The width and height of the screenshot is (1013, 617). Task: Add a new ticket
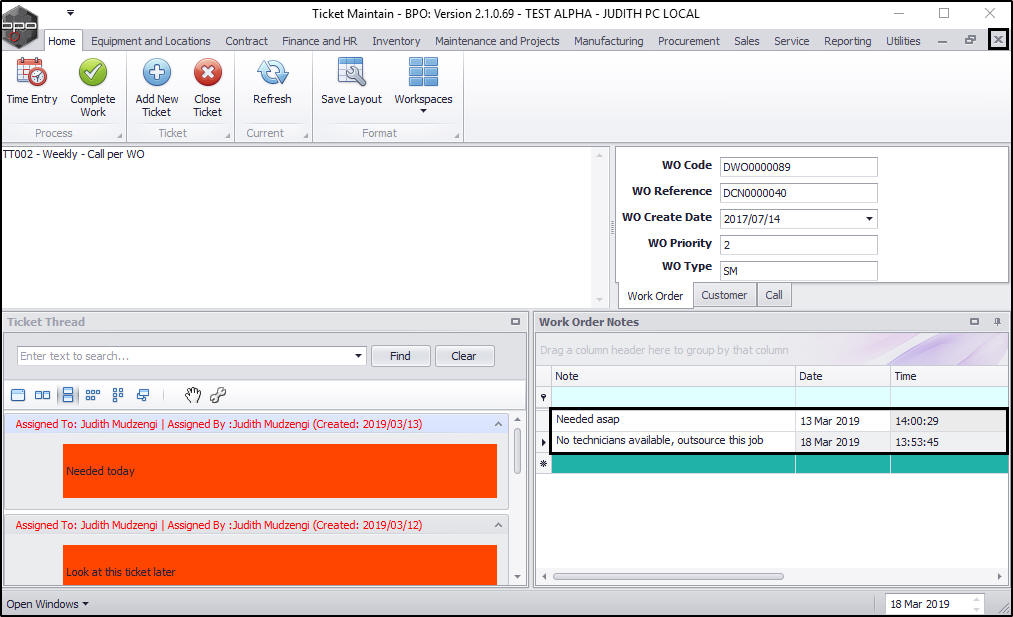(157, 87)
